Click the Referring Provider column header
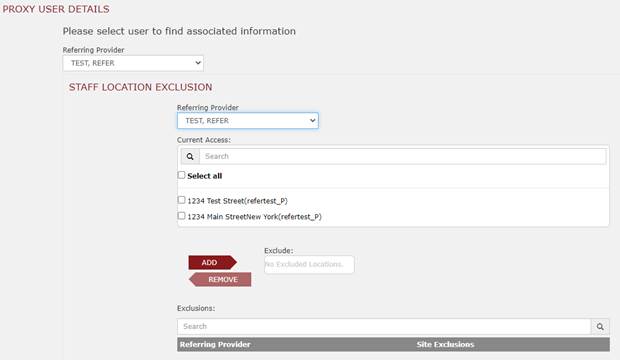This screenshot has width=620, height=360. tap(215, 345)
